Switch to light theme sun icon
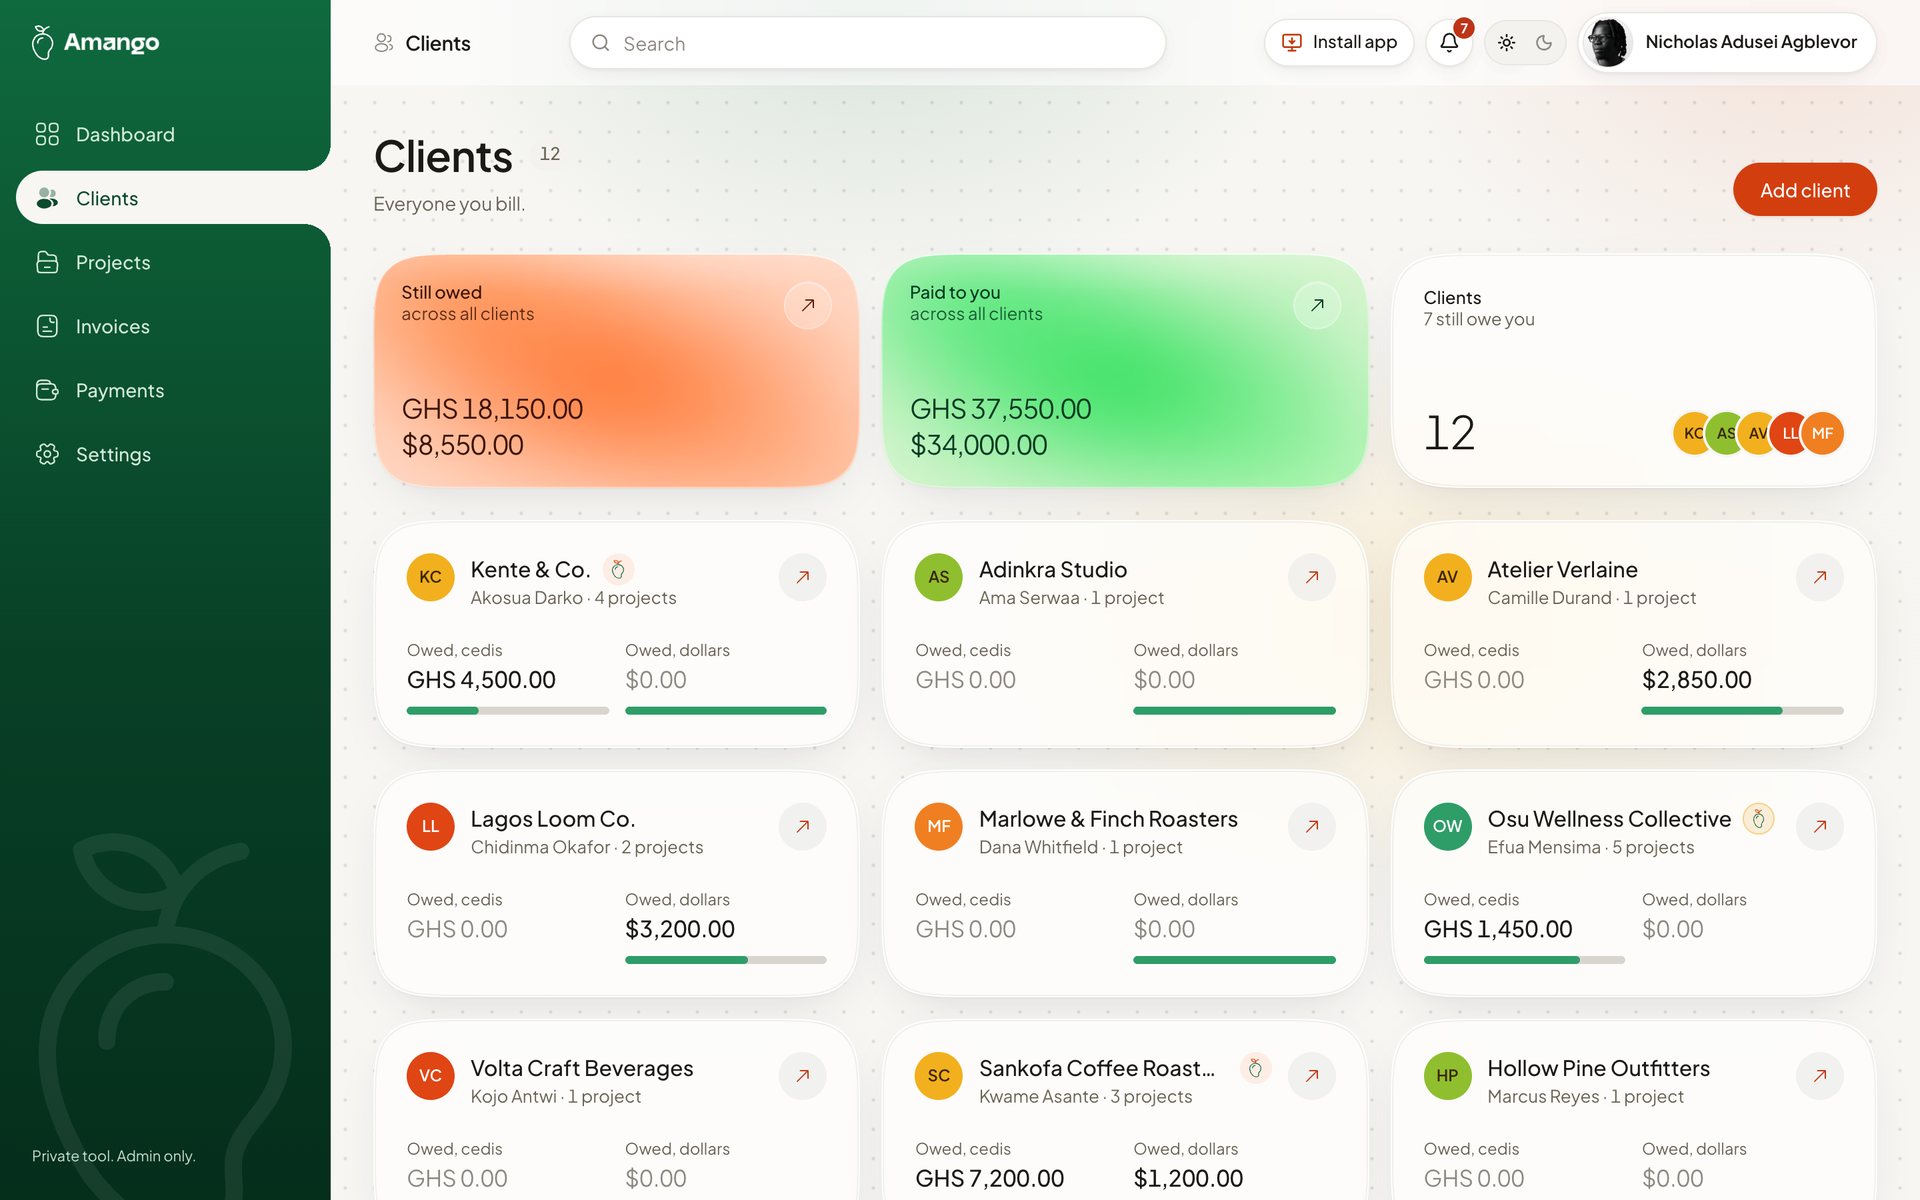This screenshot has width=1920, height=1200. [x=1506, y=43]
